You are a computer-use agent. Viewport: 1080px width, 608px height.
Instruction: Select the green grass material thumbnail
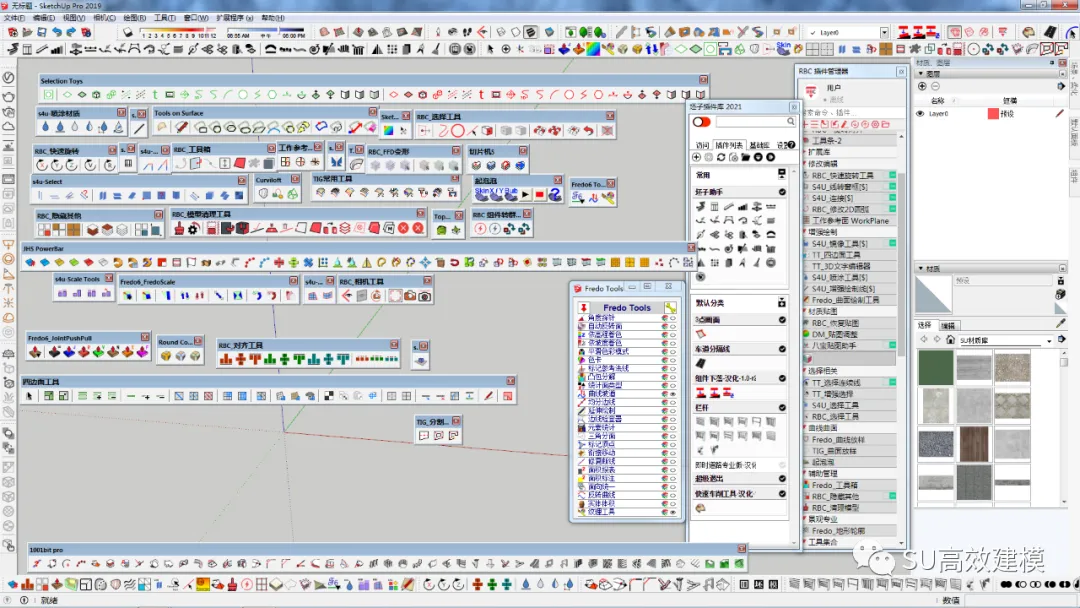935,367
